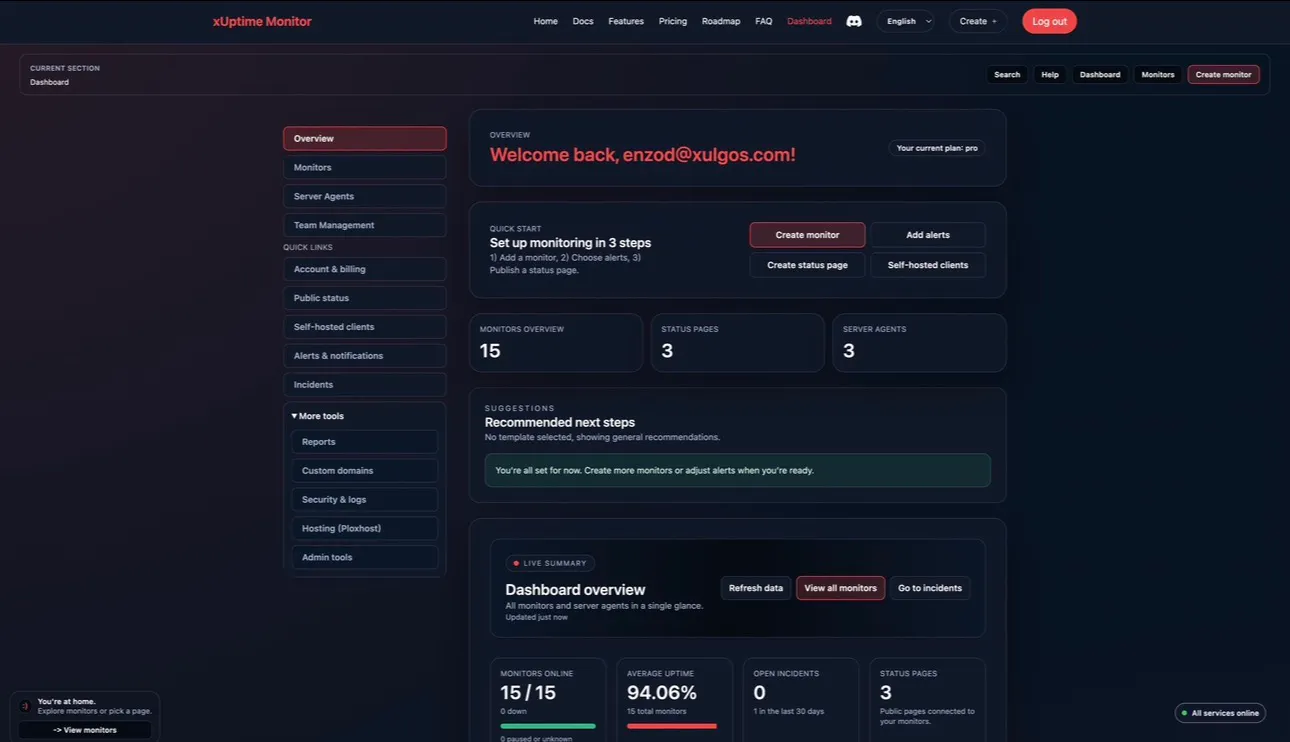
Task: Open the Monitors Overview card showing 15
Action: (556, 343)
